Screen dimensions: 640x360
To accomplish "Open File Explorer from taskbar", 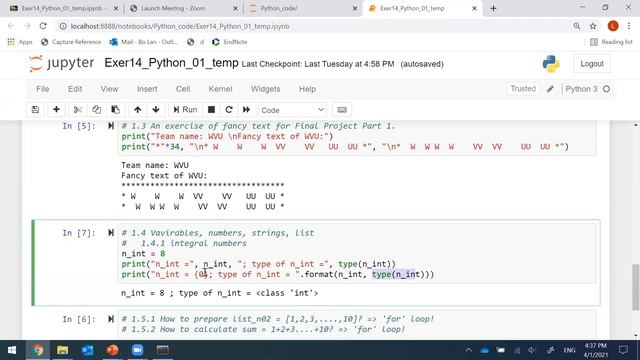I will click(62, 350).
